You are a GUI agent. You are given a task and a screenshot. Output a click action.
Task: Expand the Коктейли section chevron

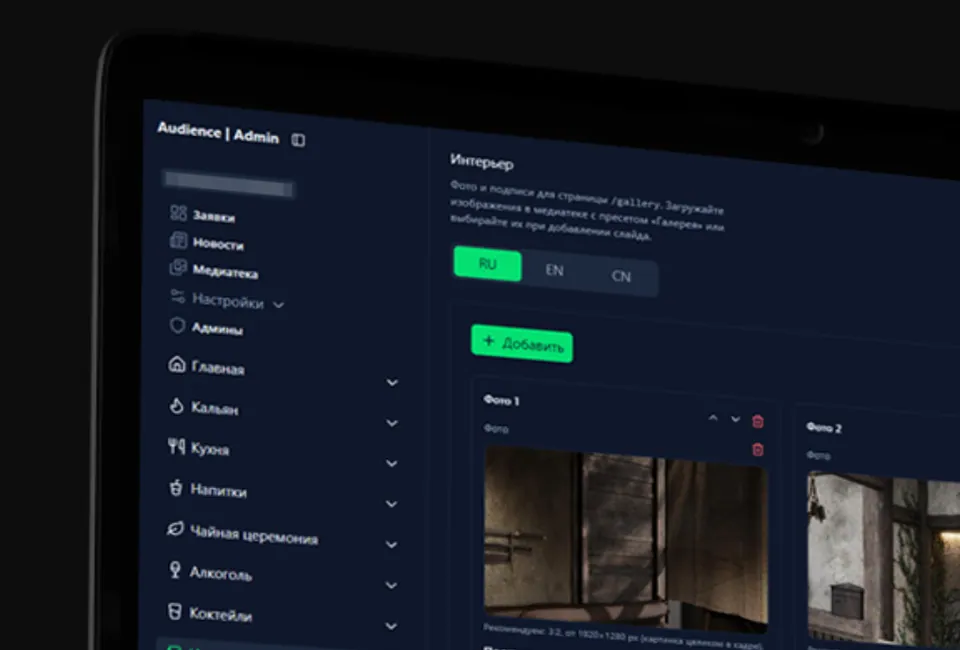(x=392, y=626)
